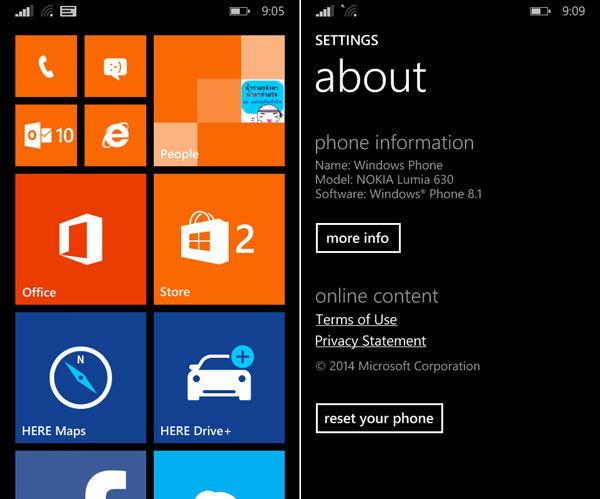The height and width of the screenshot is (499, 600).
Task: Tap the Messaging tile with smiley face
Action: point(115,66)
